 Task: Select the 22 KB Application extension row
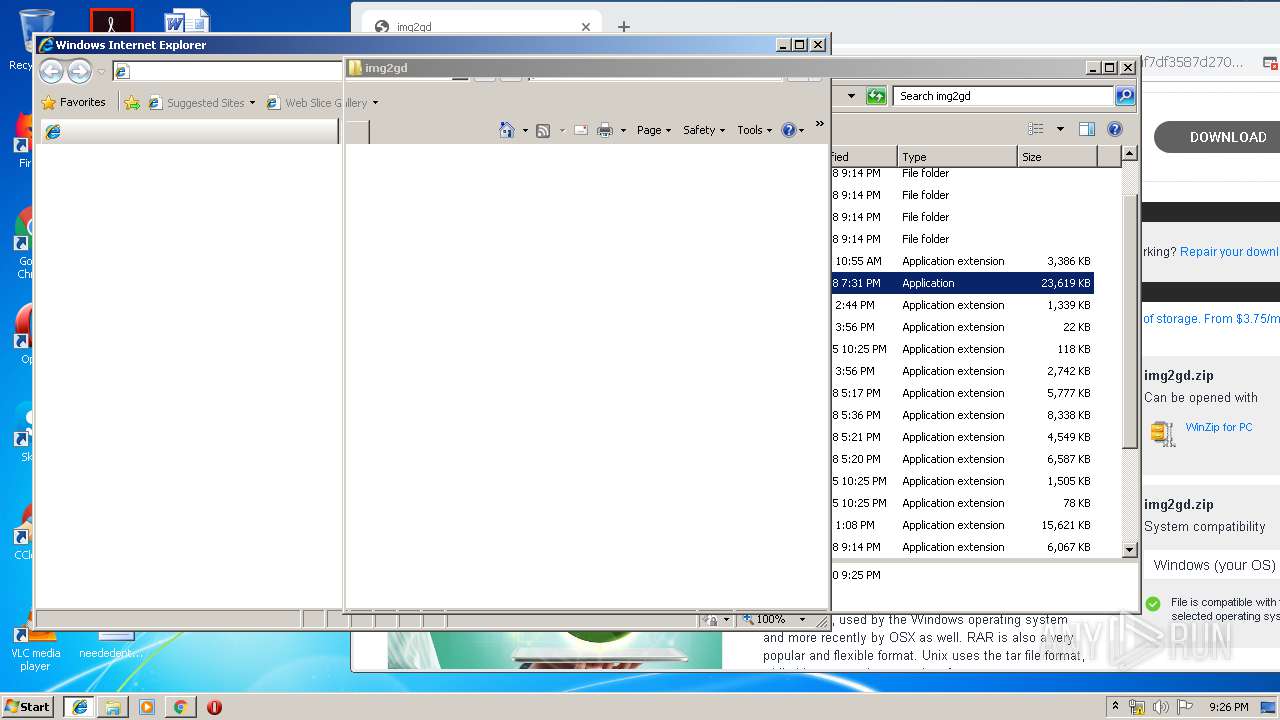click(962, 327)
